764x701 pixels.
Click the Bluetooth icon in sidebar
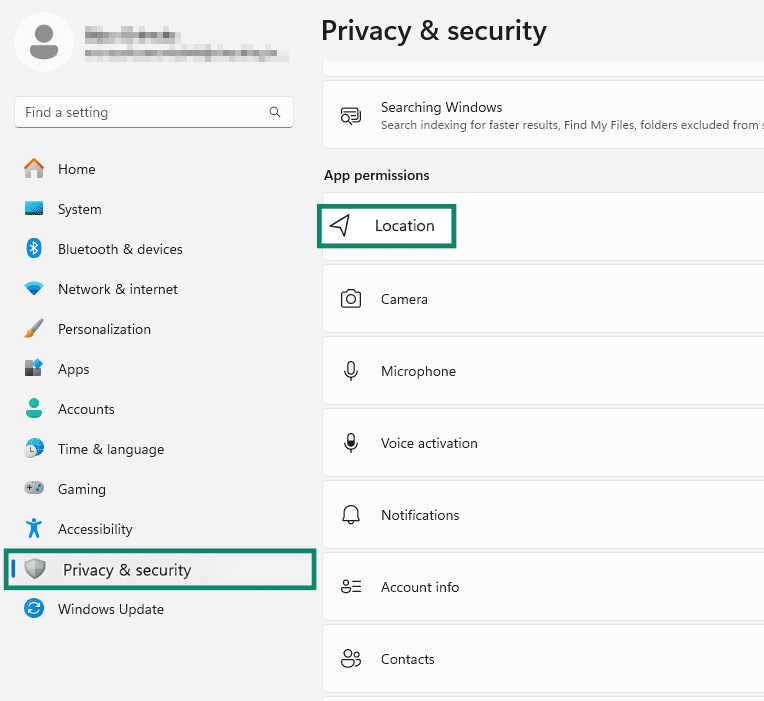click(34, 248)
